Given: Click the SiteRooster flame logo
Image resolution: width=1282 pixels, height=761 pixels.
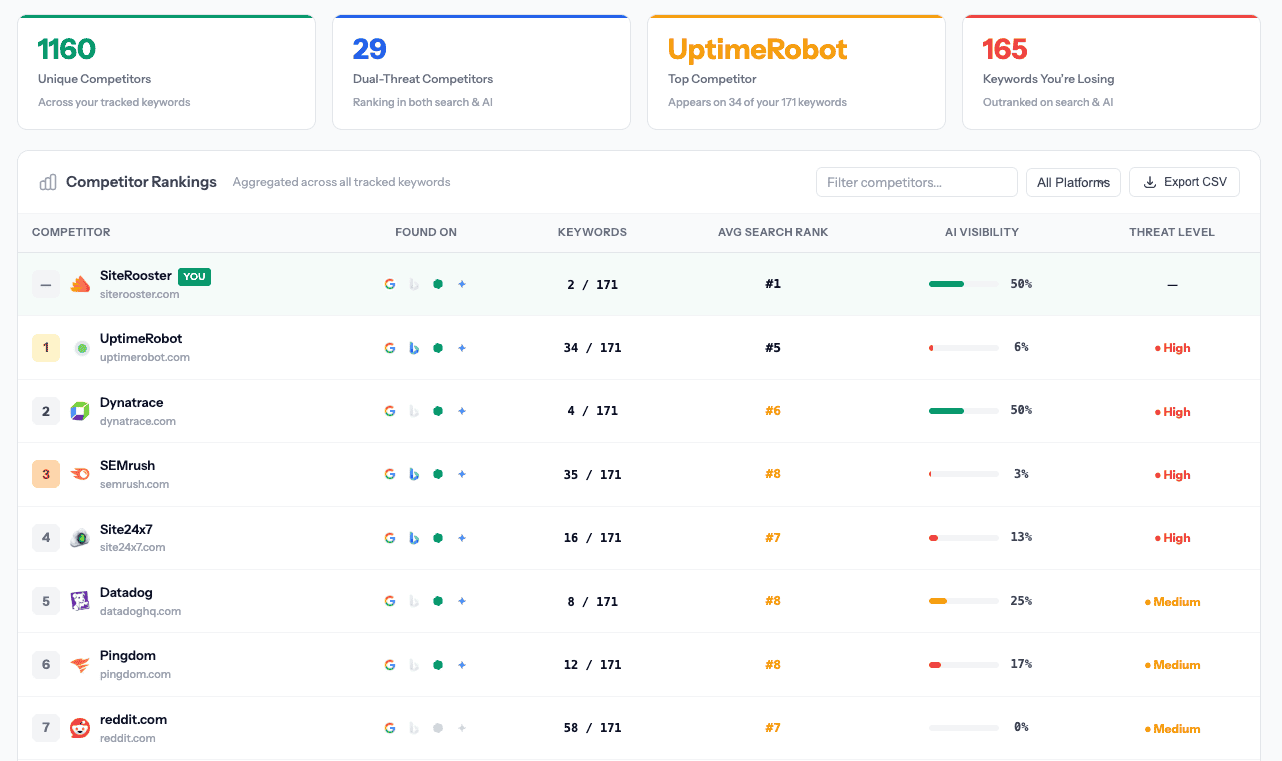Looking at the screenshot, I should (80, 285).
